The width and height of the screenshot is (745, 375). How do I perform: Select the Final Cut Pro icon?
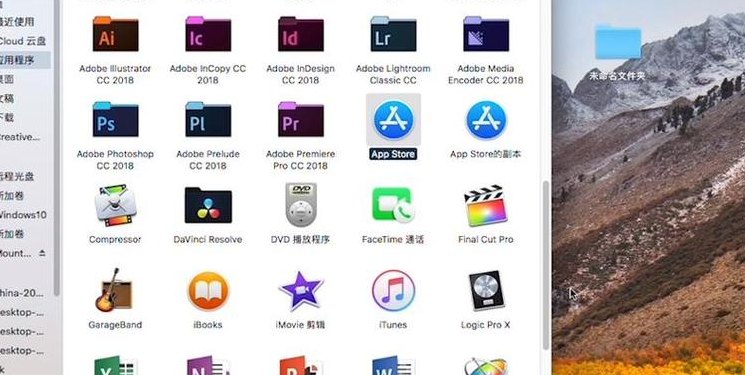(486, 205)
